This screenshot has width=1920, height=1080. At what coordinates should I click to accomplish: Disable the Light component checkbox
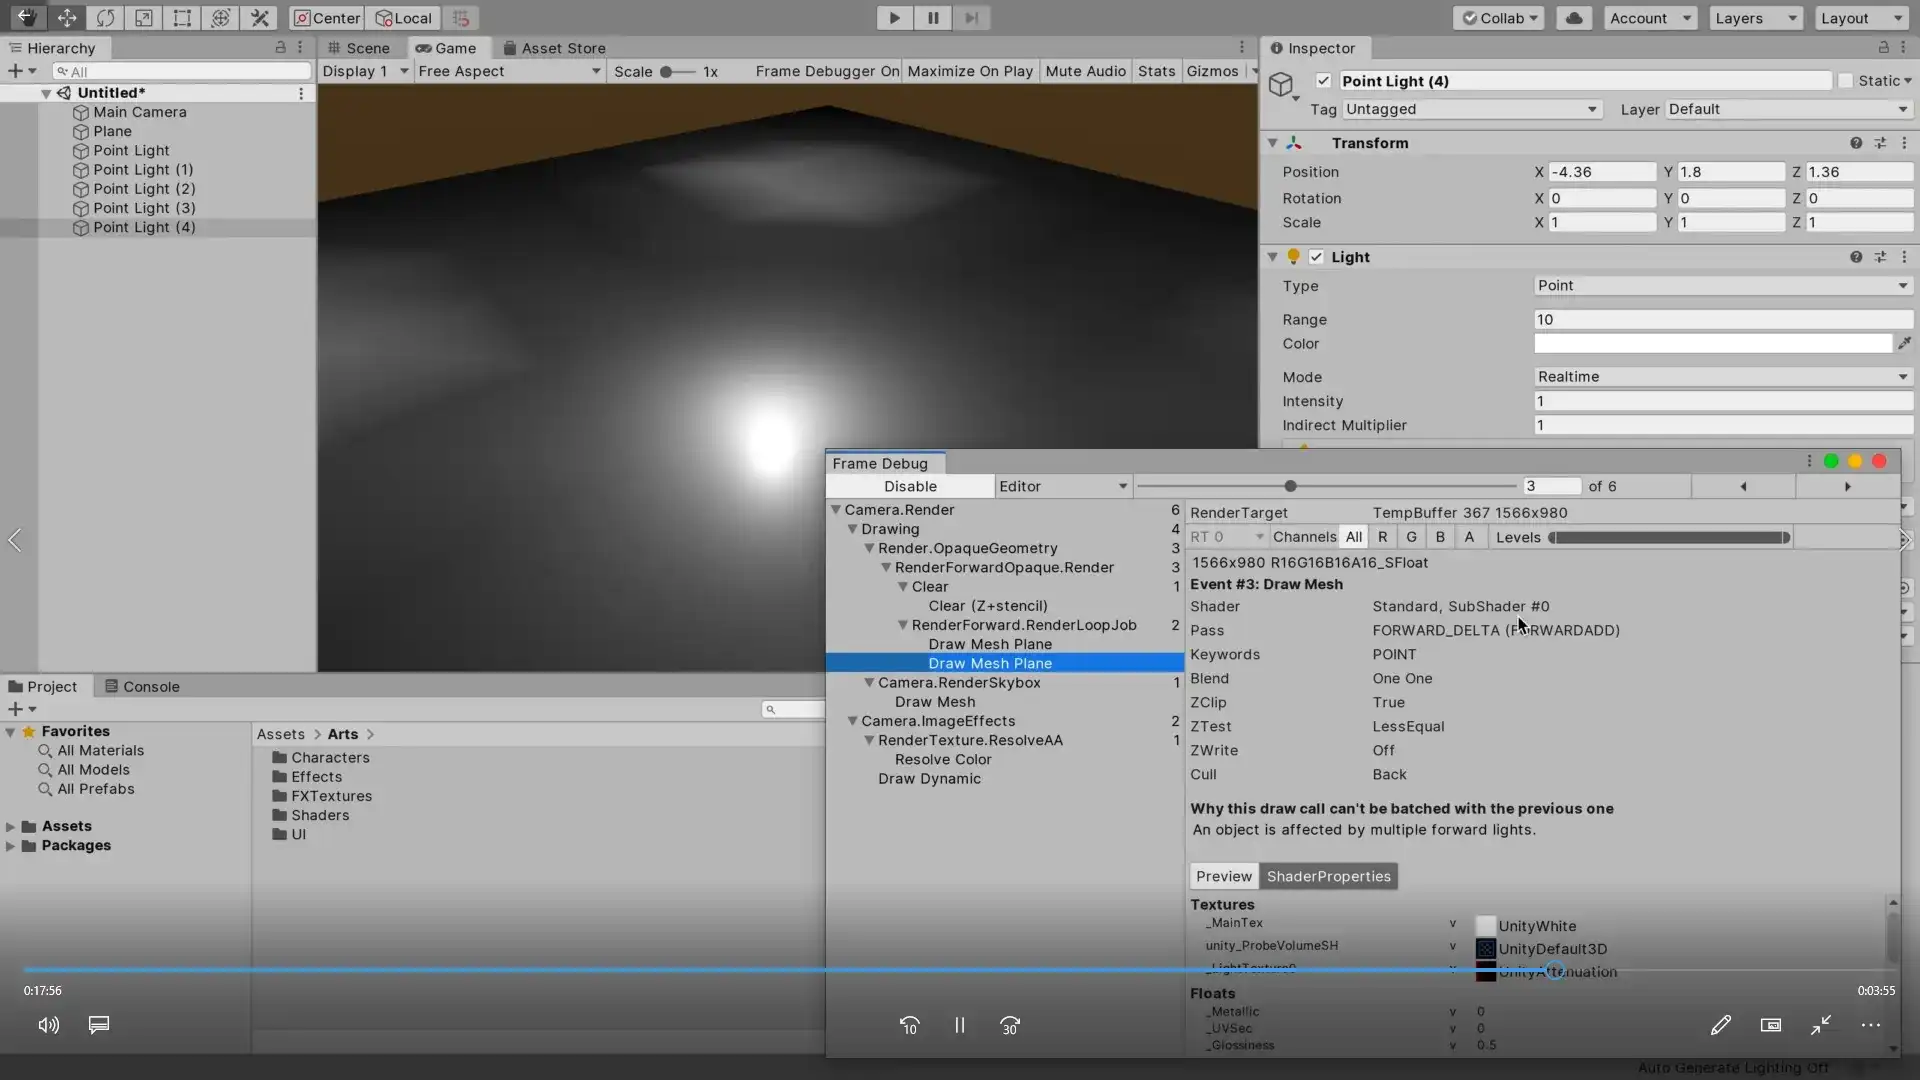pos(1317,257)
